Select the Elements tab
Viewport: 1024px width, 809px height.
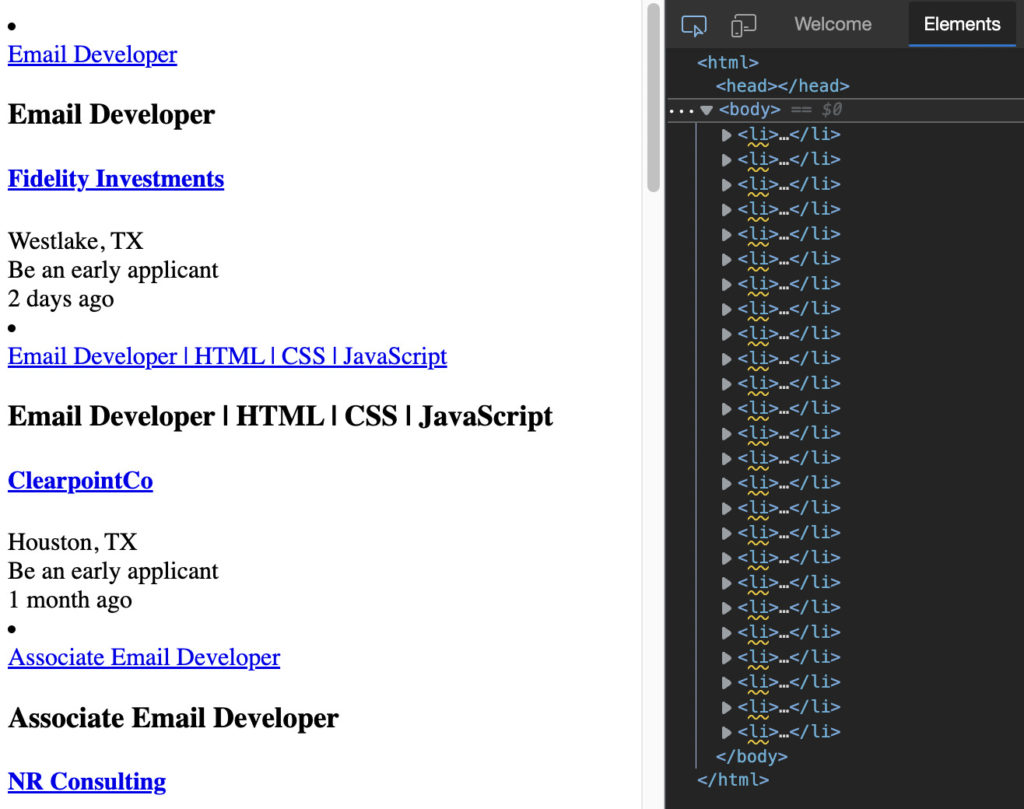pyautogui.click(x=961, y=24)
